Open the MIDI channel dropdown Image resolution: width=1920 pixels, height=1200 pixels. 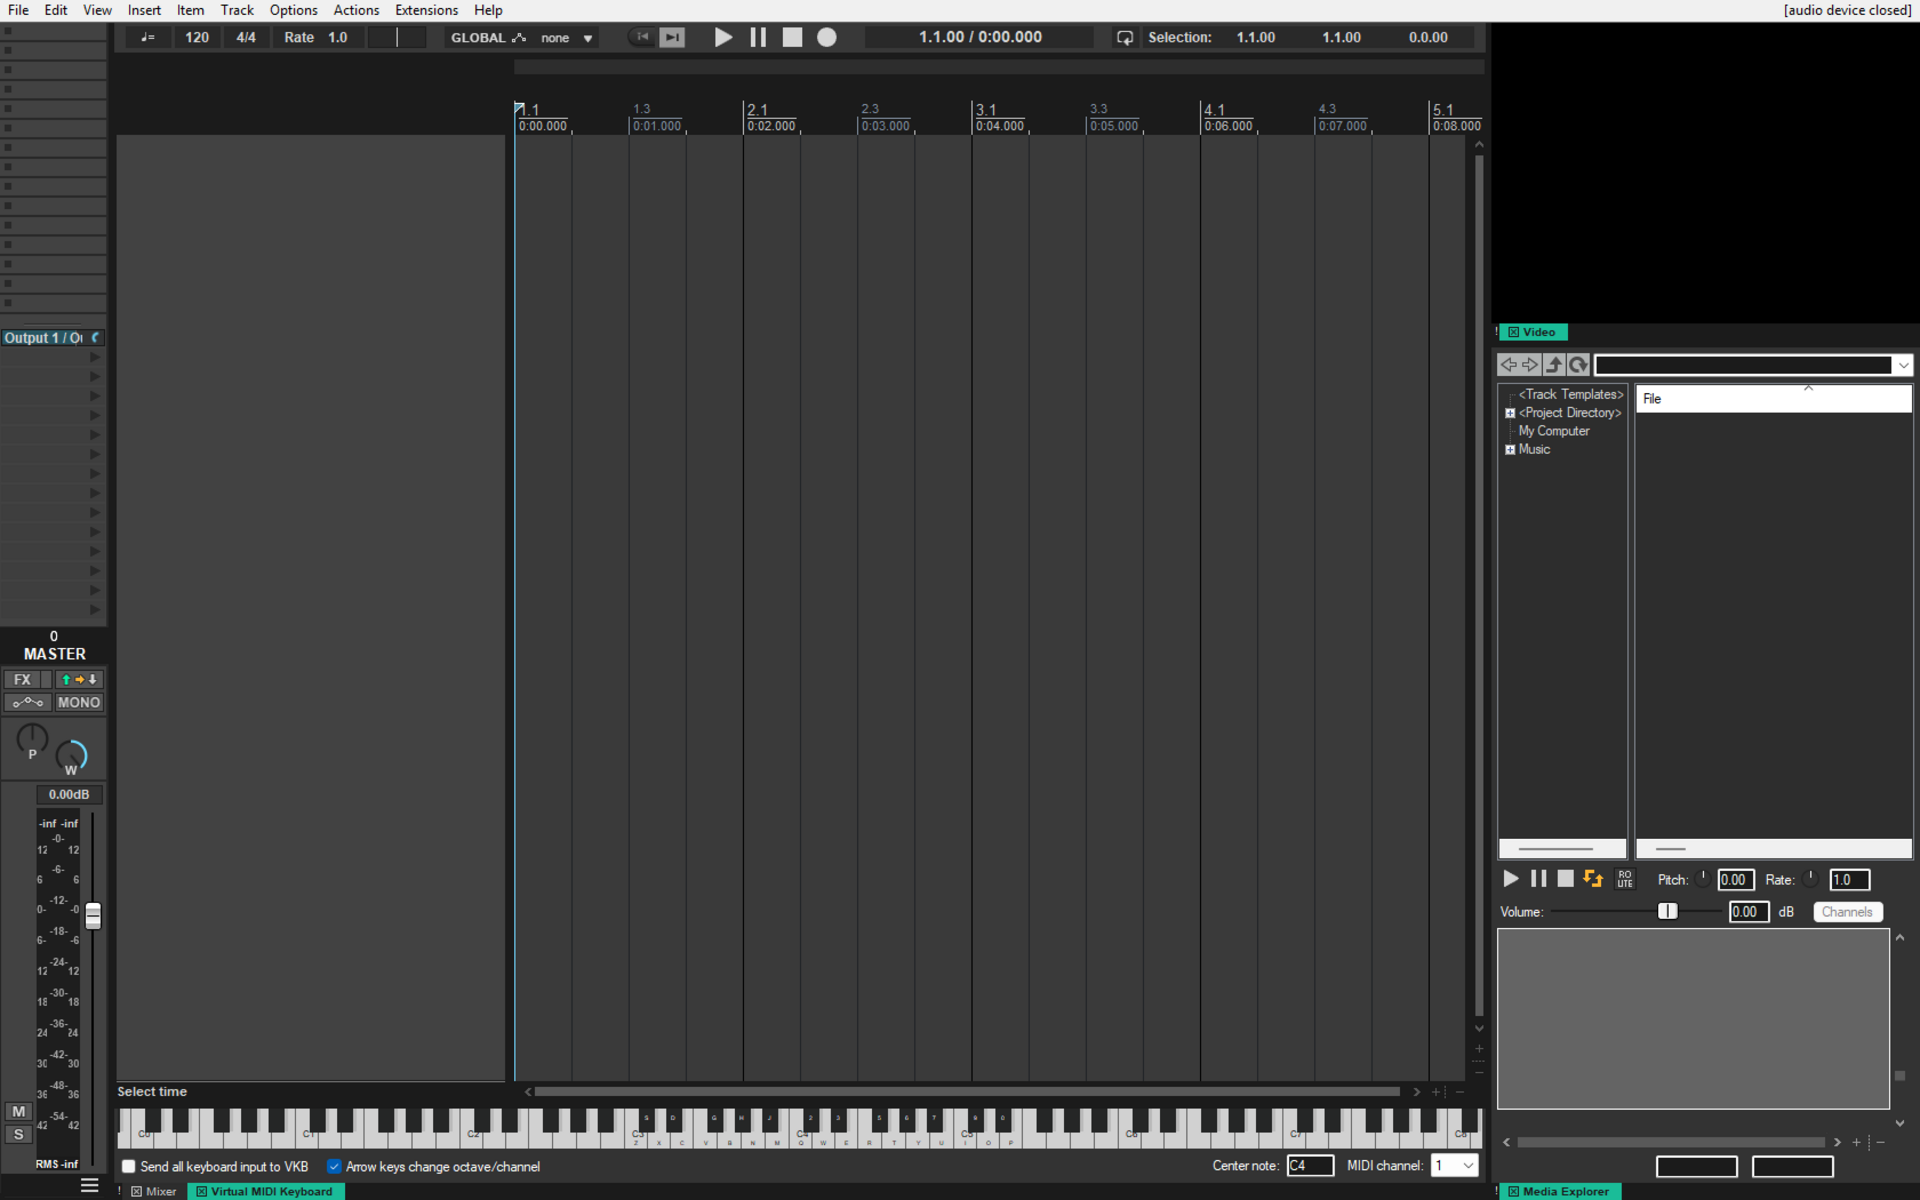tap(1455, 1165)
